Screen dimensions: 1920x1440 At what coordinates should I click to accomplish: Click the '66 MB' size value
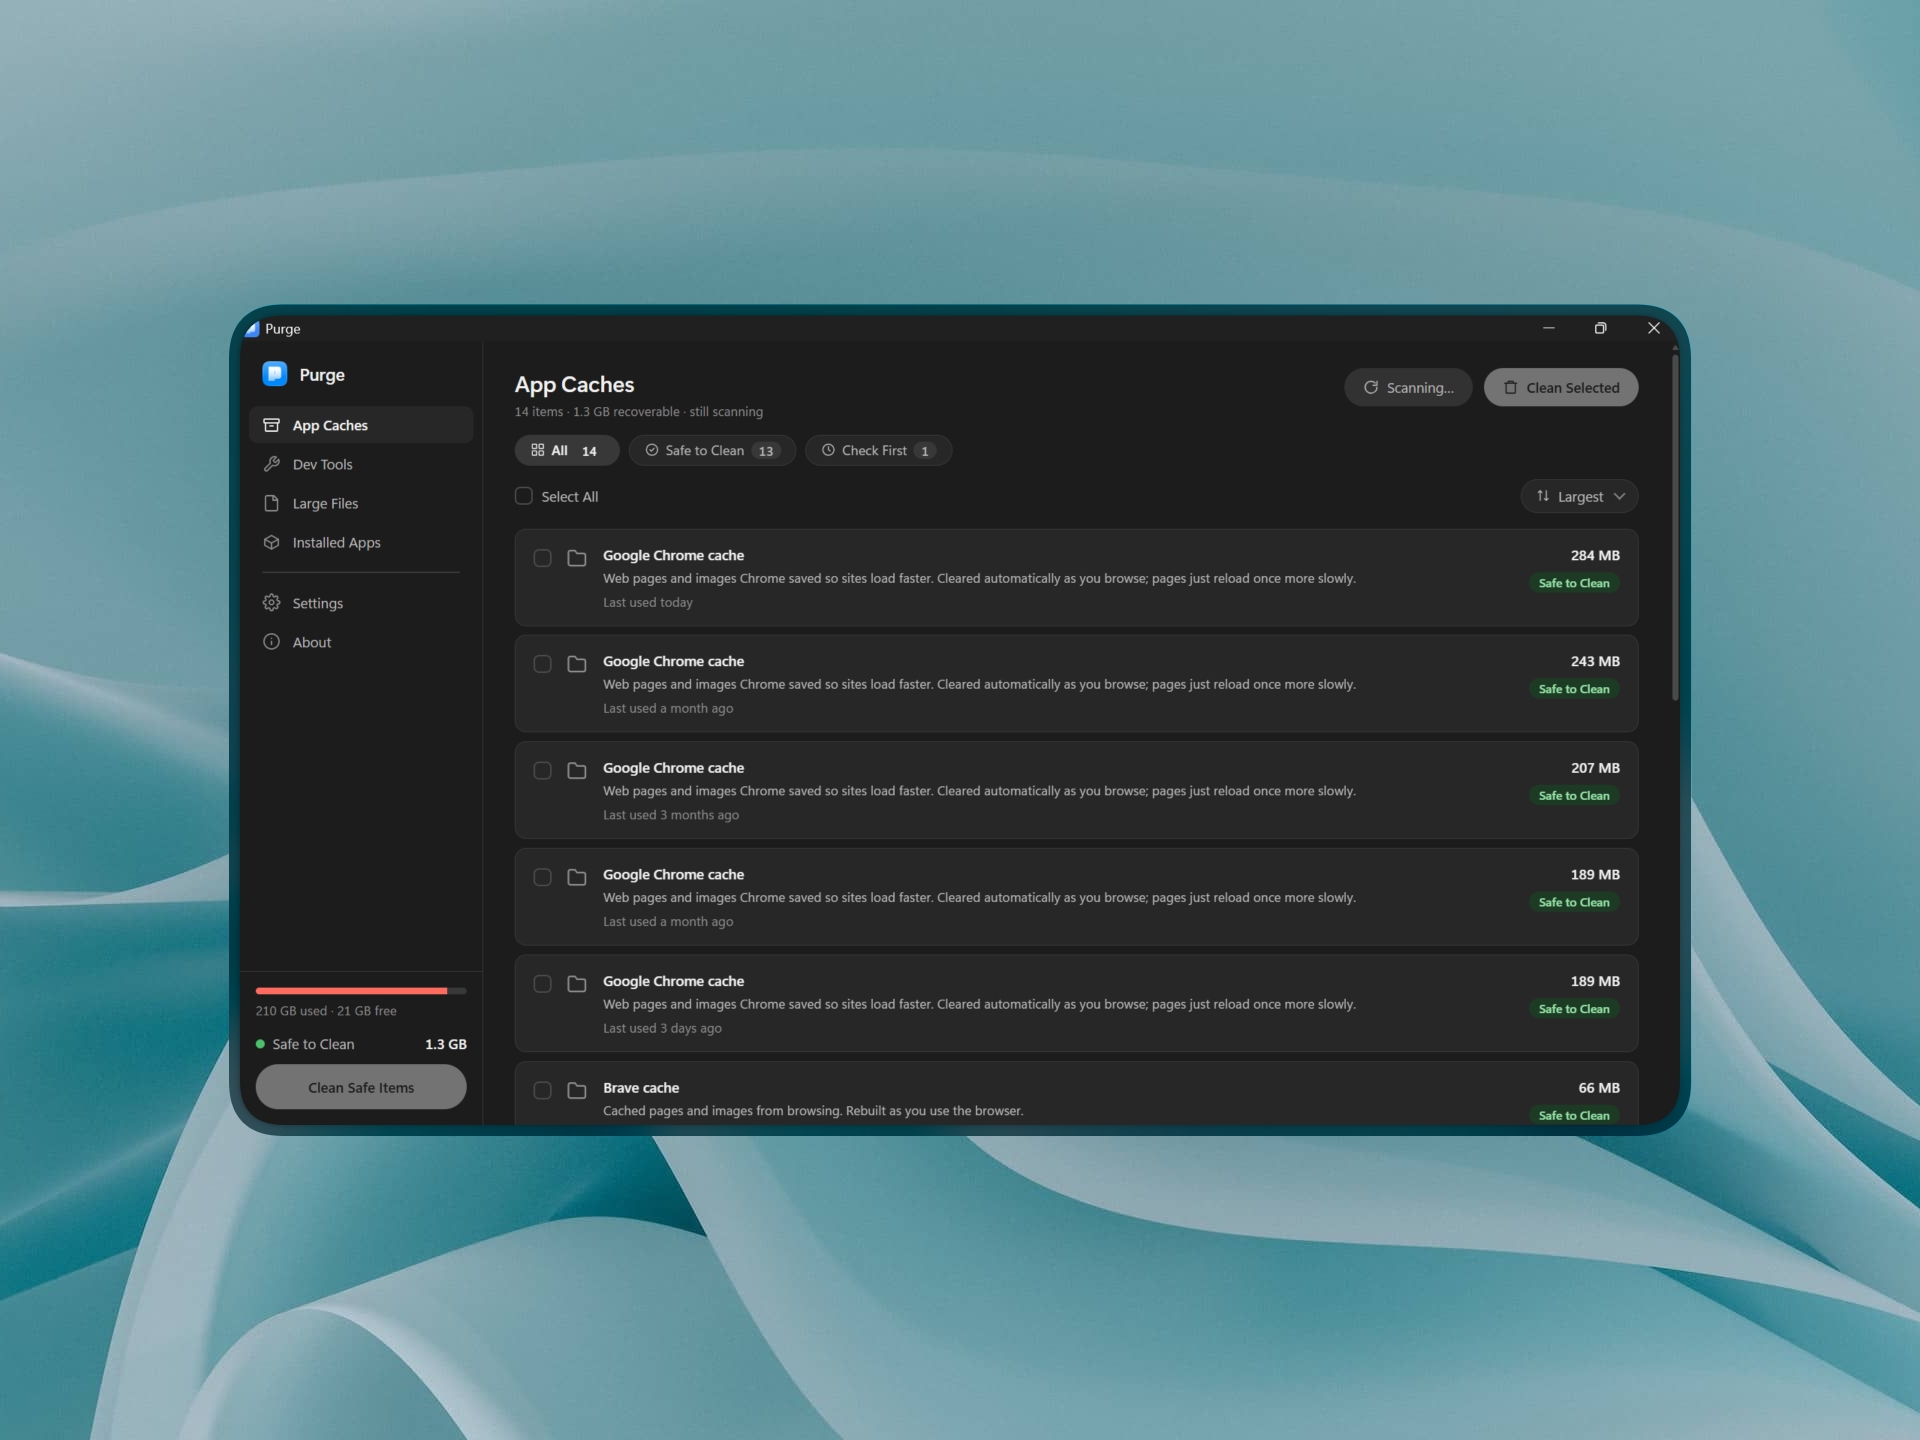click(1599, 1087)
